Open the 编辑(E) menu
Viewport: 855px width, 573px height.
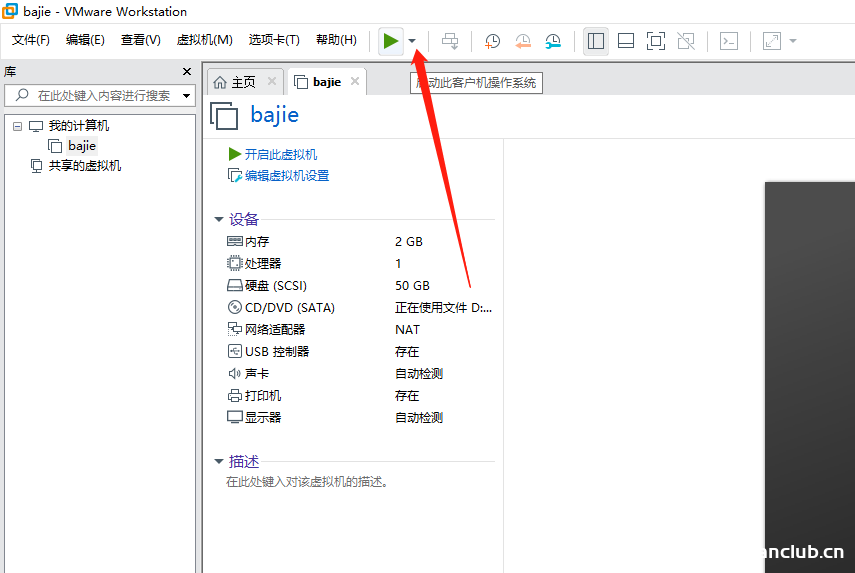(85, 40)
